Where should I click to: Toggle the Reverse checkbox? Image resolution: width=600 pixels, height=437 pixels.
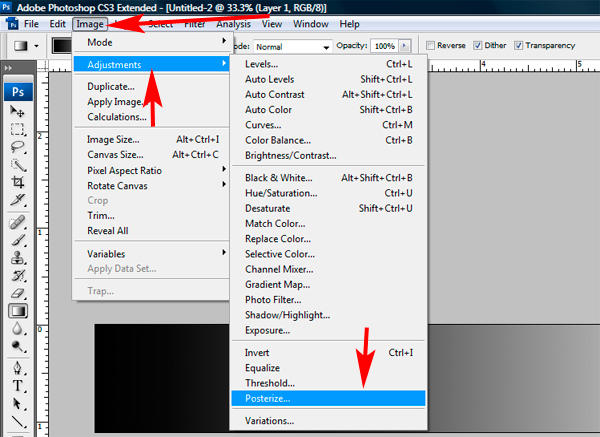[430, 46]
